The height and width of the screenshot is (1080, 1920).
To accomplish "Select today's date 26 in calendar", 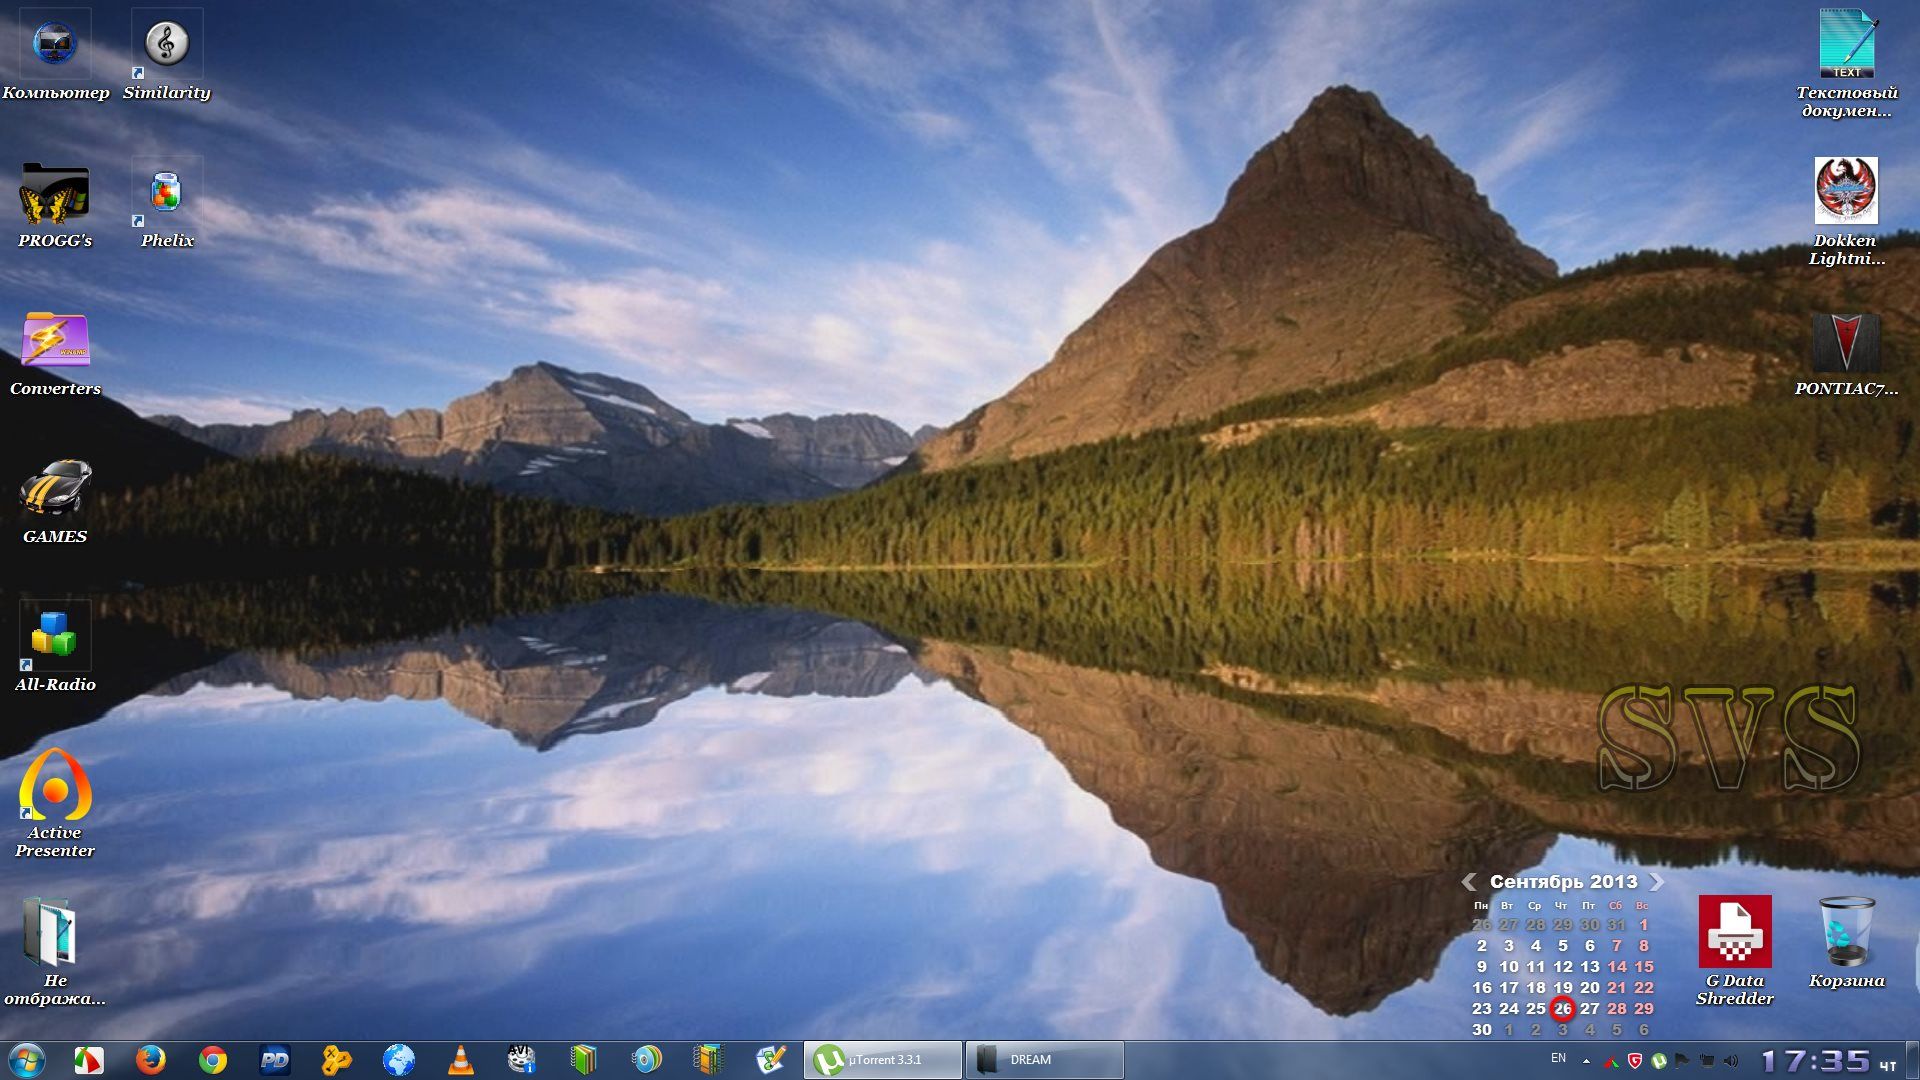I will pos(1562,1008).
